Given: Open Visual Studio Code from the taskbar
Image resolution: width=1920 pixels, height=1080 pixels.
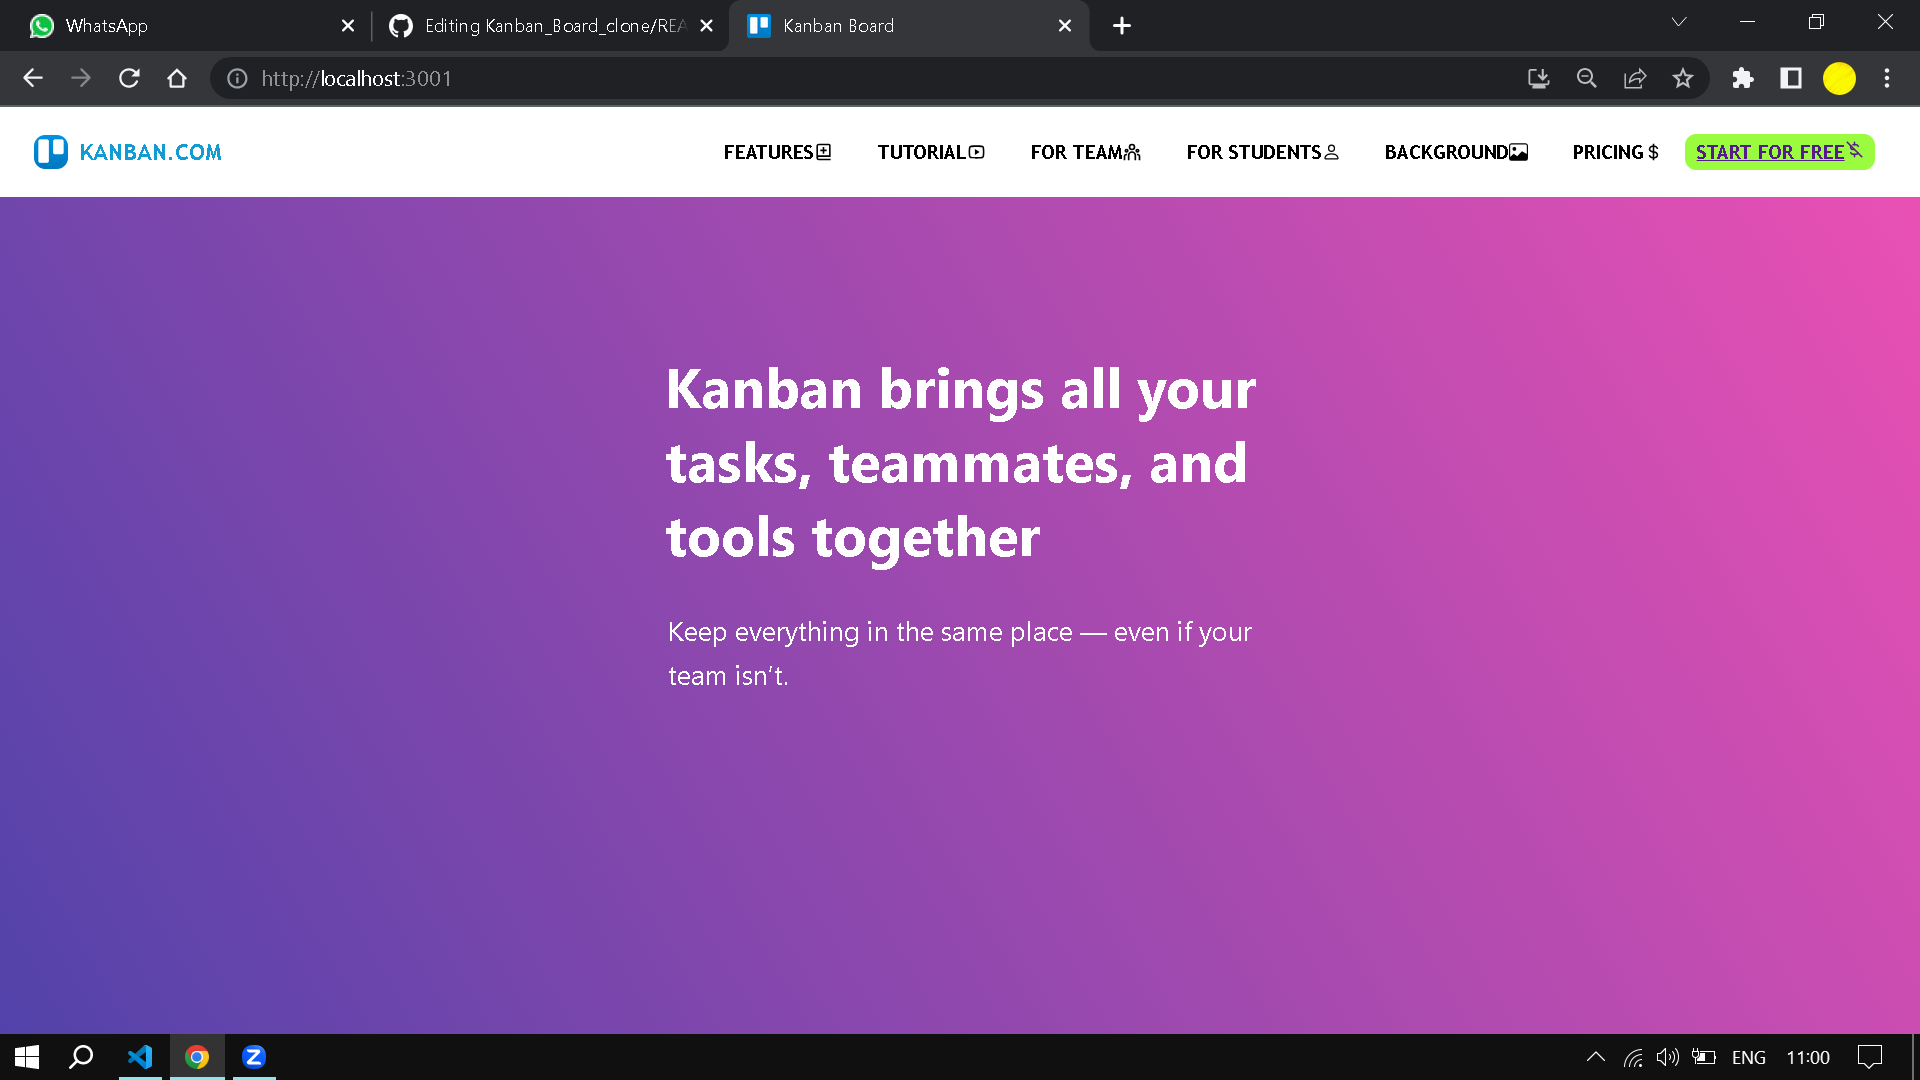Looking at the screenshot, I should tap(140, 1056).
